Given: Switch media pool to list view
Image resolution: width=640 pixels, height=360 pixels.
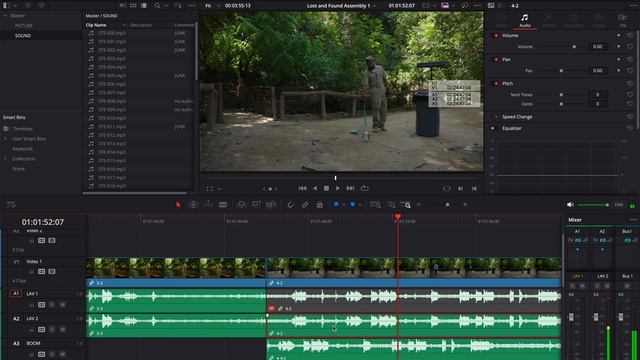Looking at the screenshot, I should [x=144, y=5].
